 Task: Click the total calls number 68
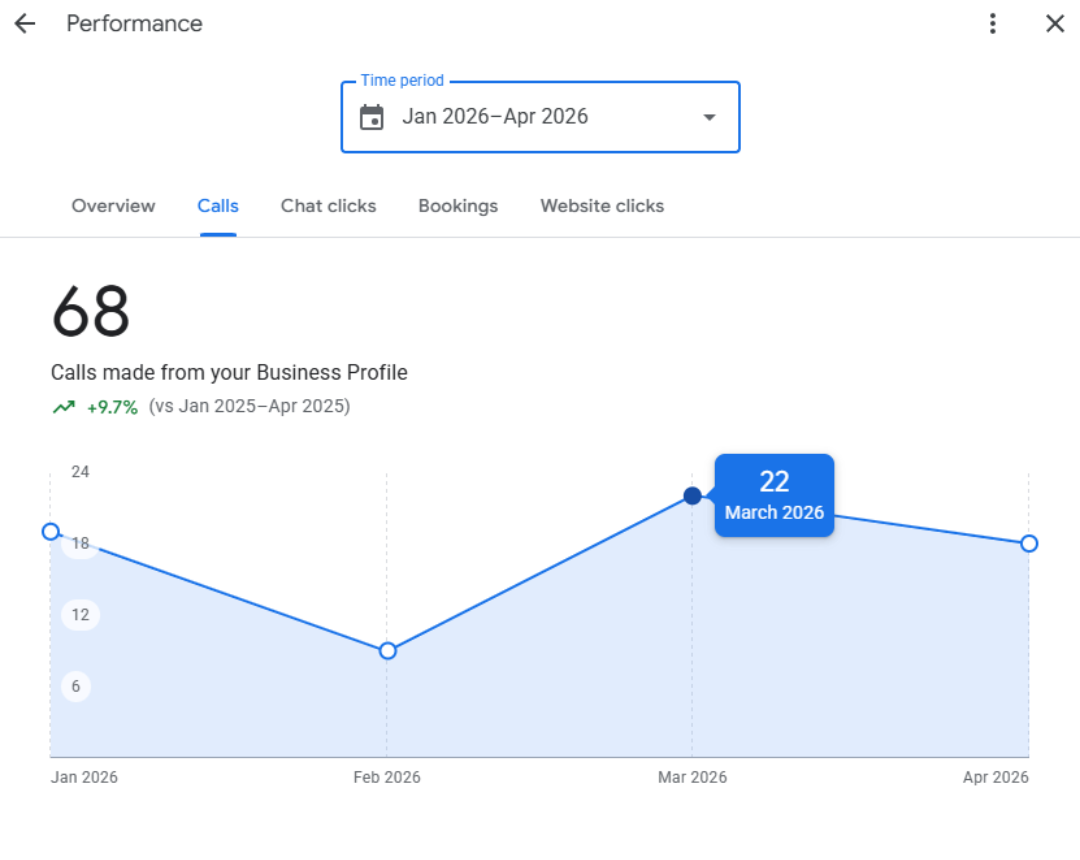coord(90,311)
